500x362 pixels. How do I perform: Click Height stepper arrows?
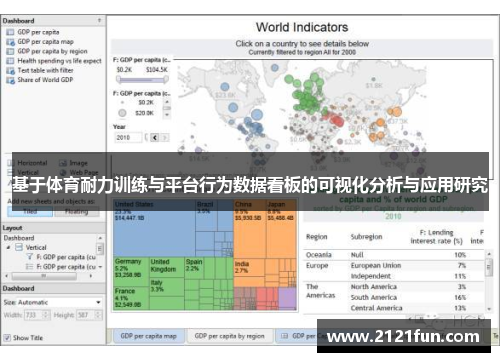(x=98, y=315)
